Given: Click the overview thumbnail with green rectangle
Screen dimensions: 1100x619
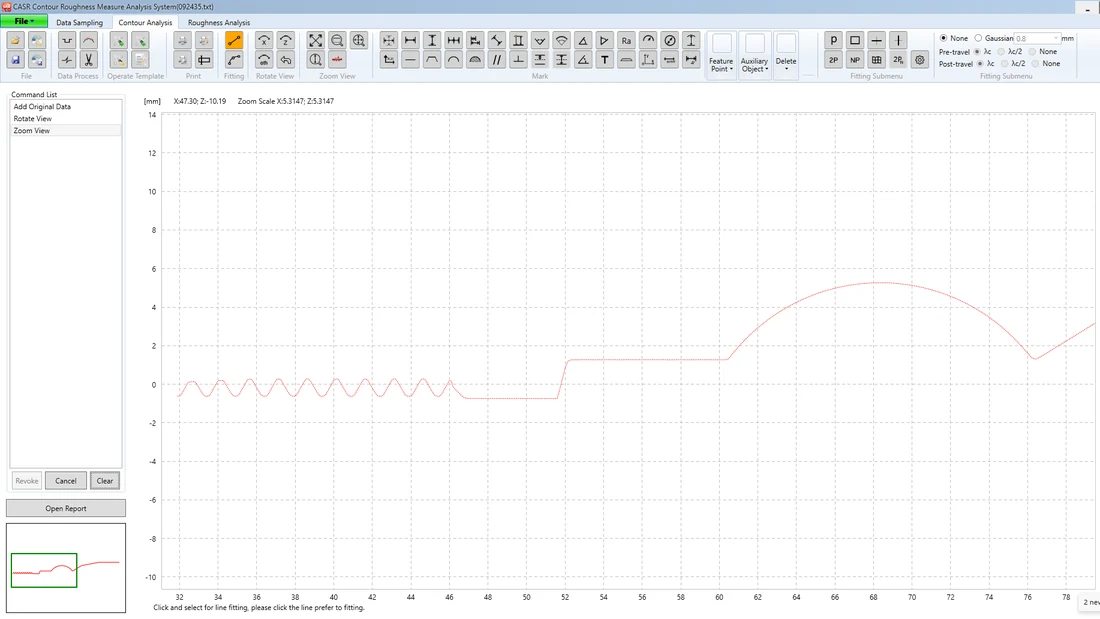Looking at the screenshot, I should tap(66, 568).
